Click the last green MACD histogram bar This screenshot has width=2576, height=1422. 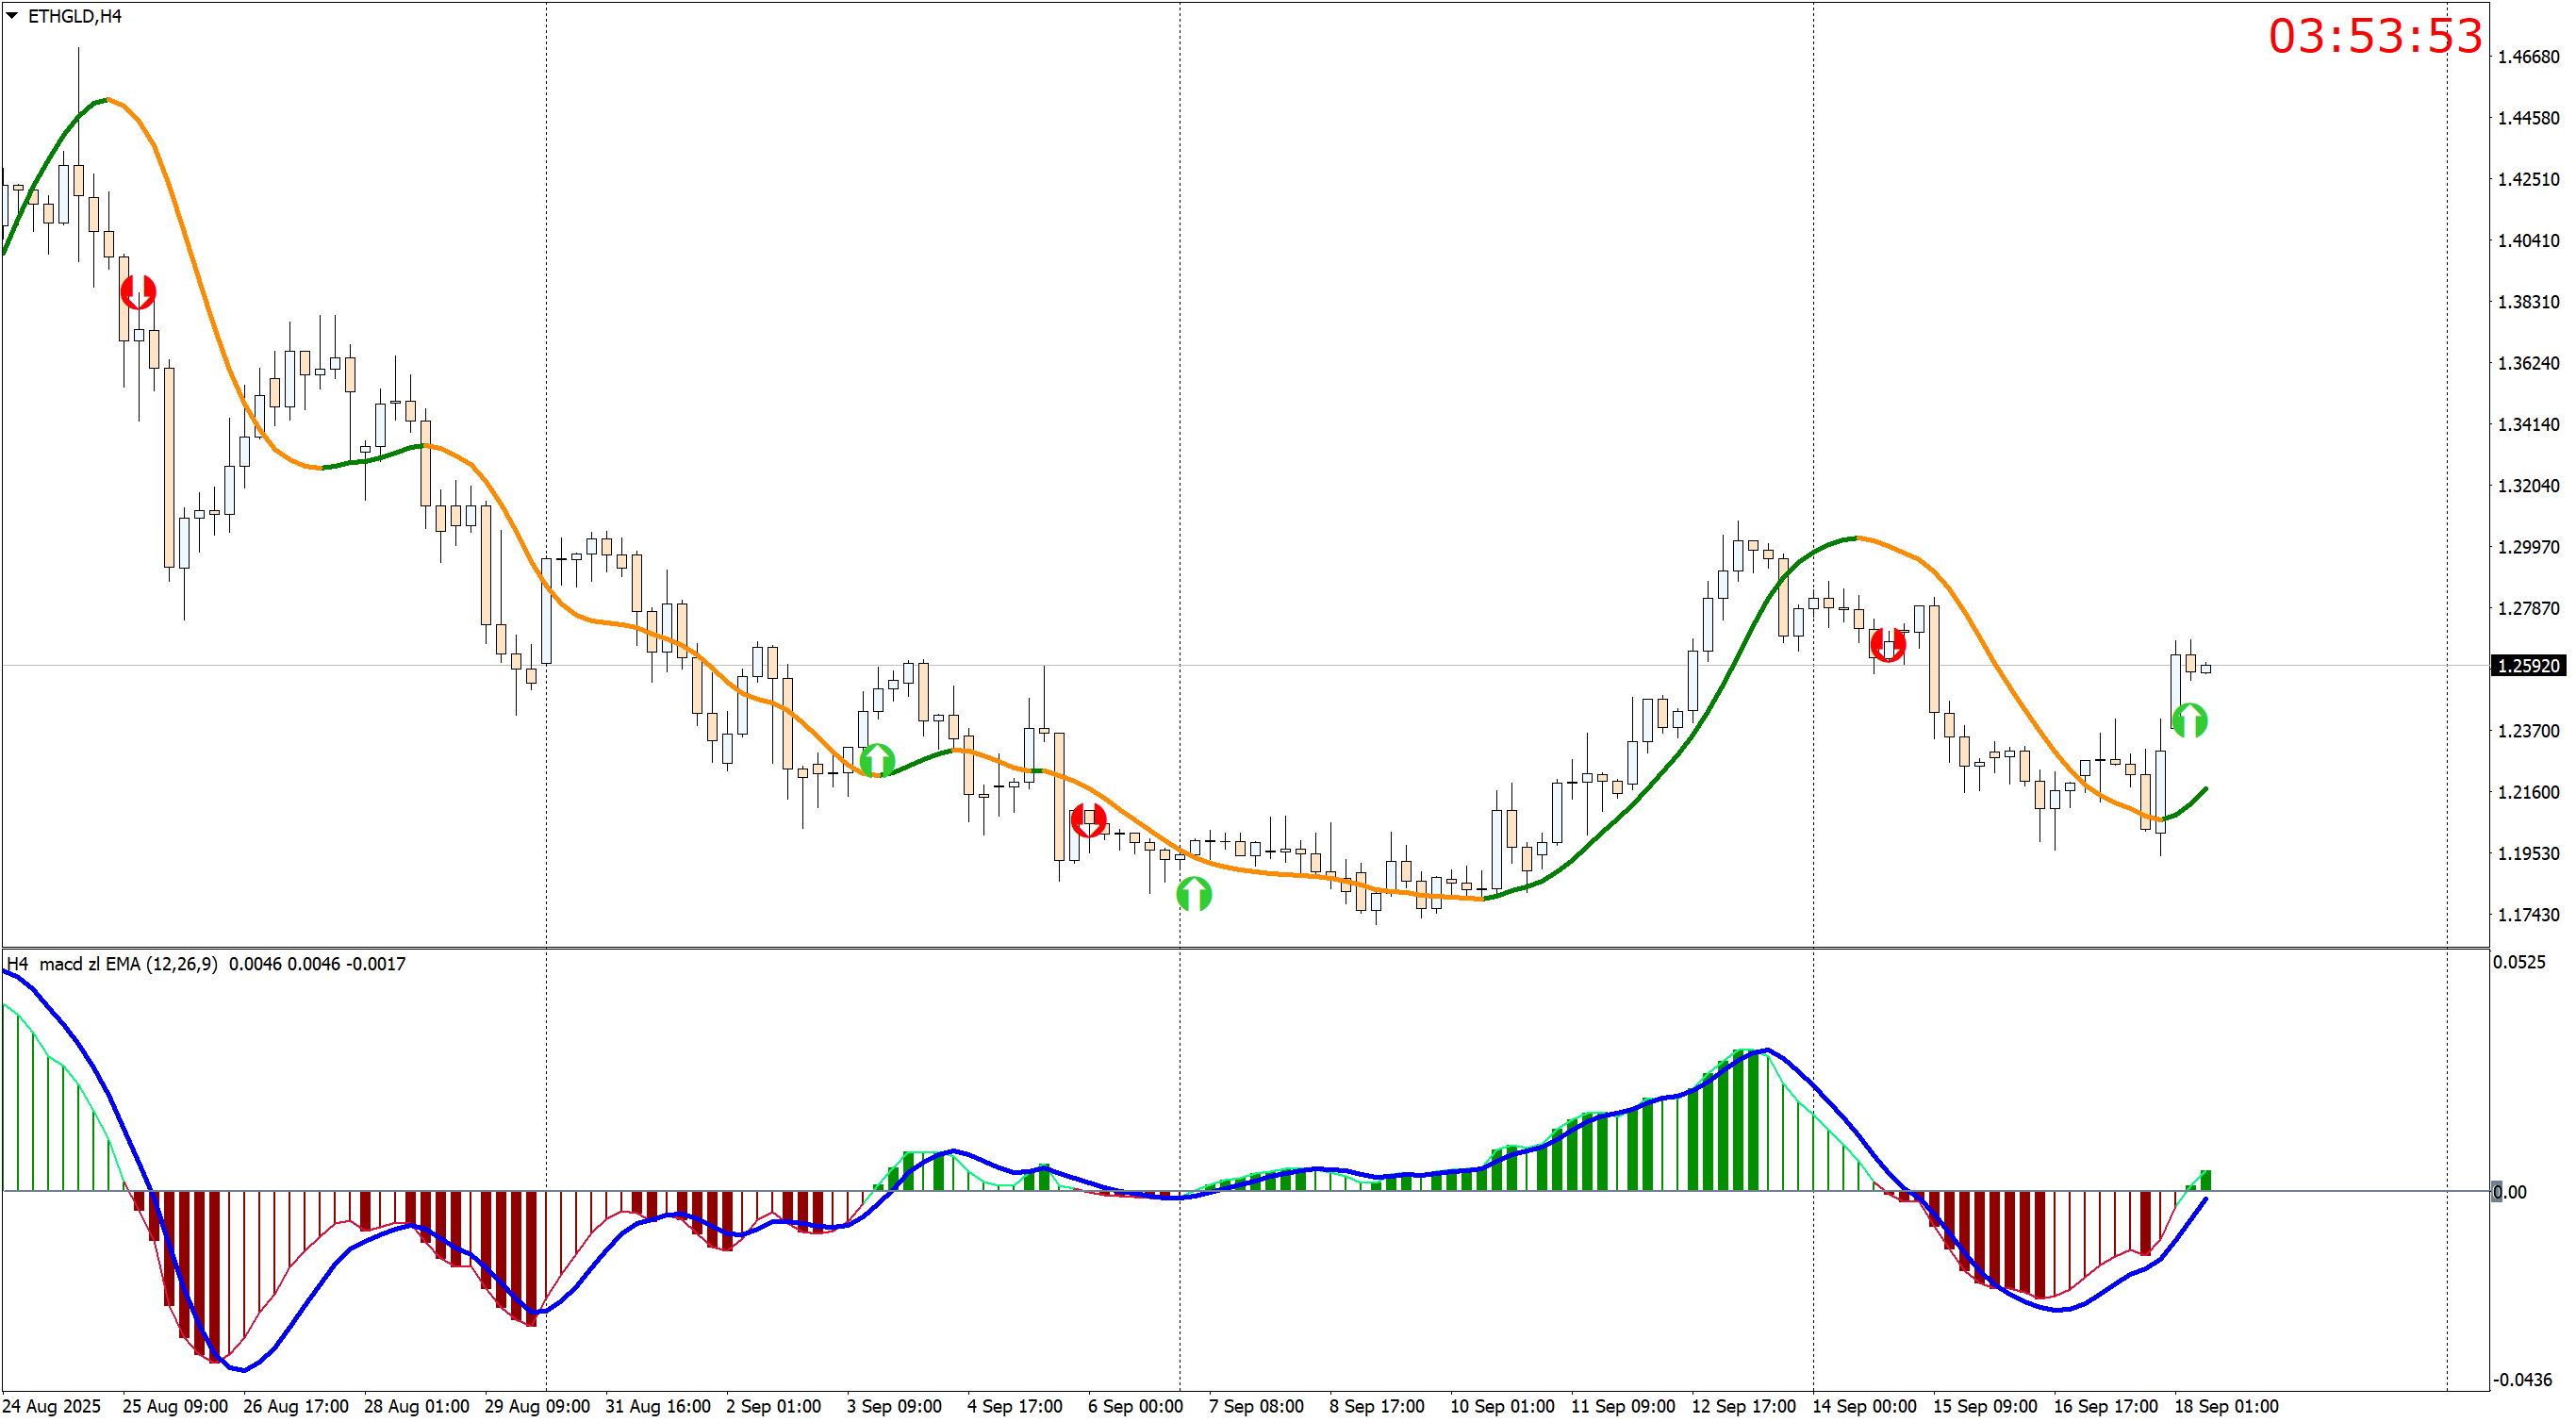click(x=2205, y=1180)
